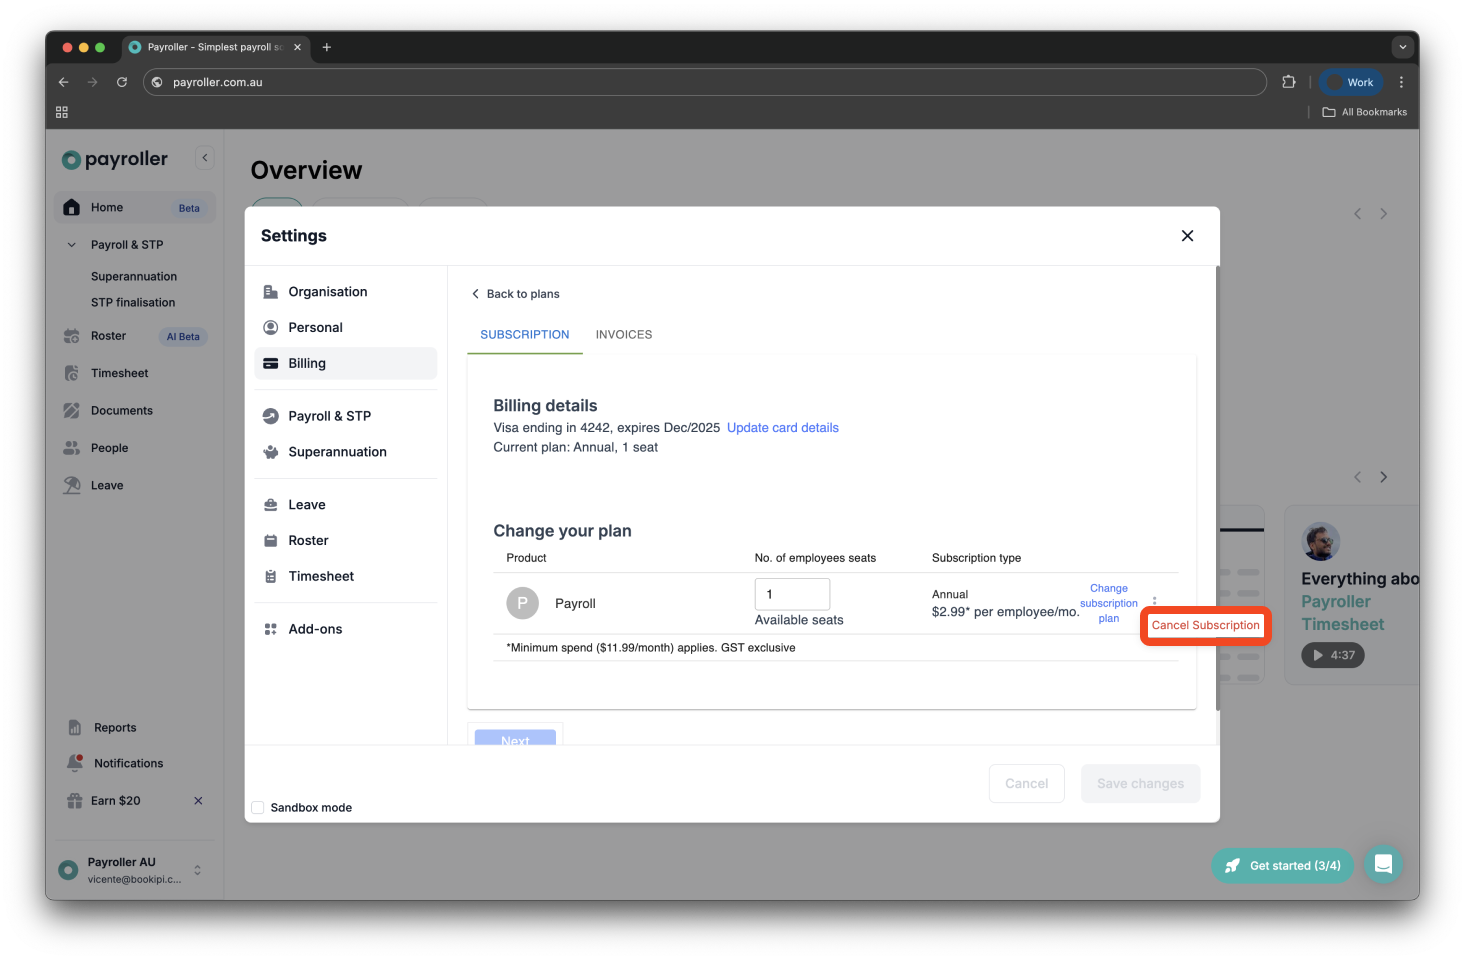Open the tab search dropdown
Image resolution: width=1465 pixels, height=960 pixels.
tap(1402, 47)
